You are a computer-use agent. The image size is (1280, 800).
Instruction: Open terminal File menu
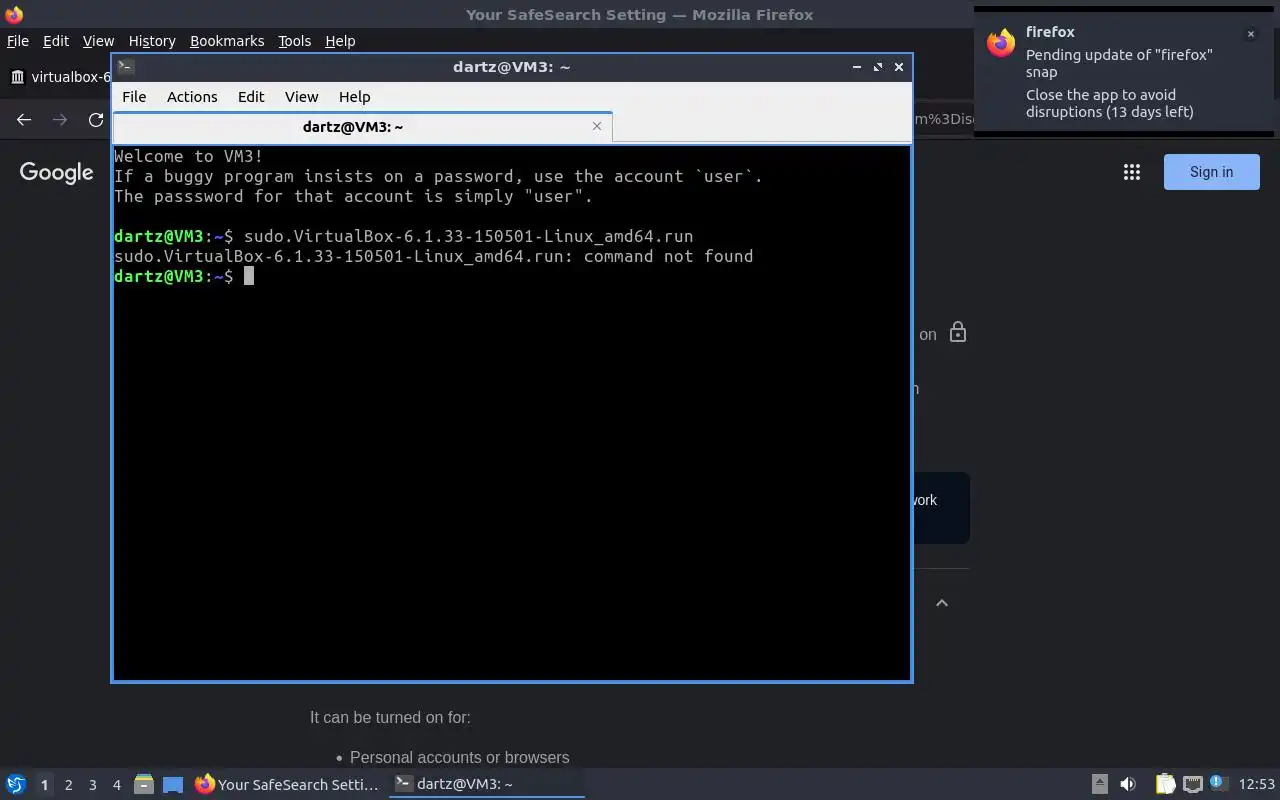(x=134, y=97)
